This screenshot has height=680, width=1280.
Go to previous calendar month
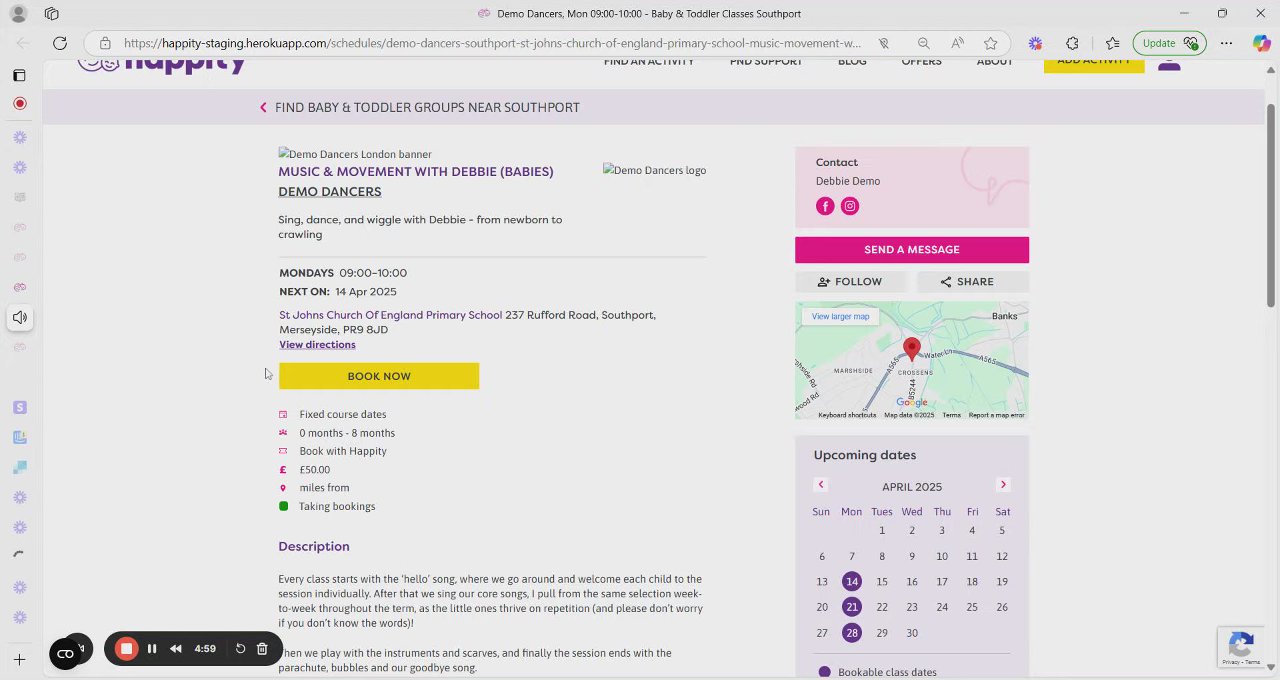821,485
